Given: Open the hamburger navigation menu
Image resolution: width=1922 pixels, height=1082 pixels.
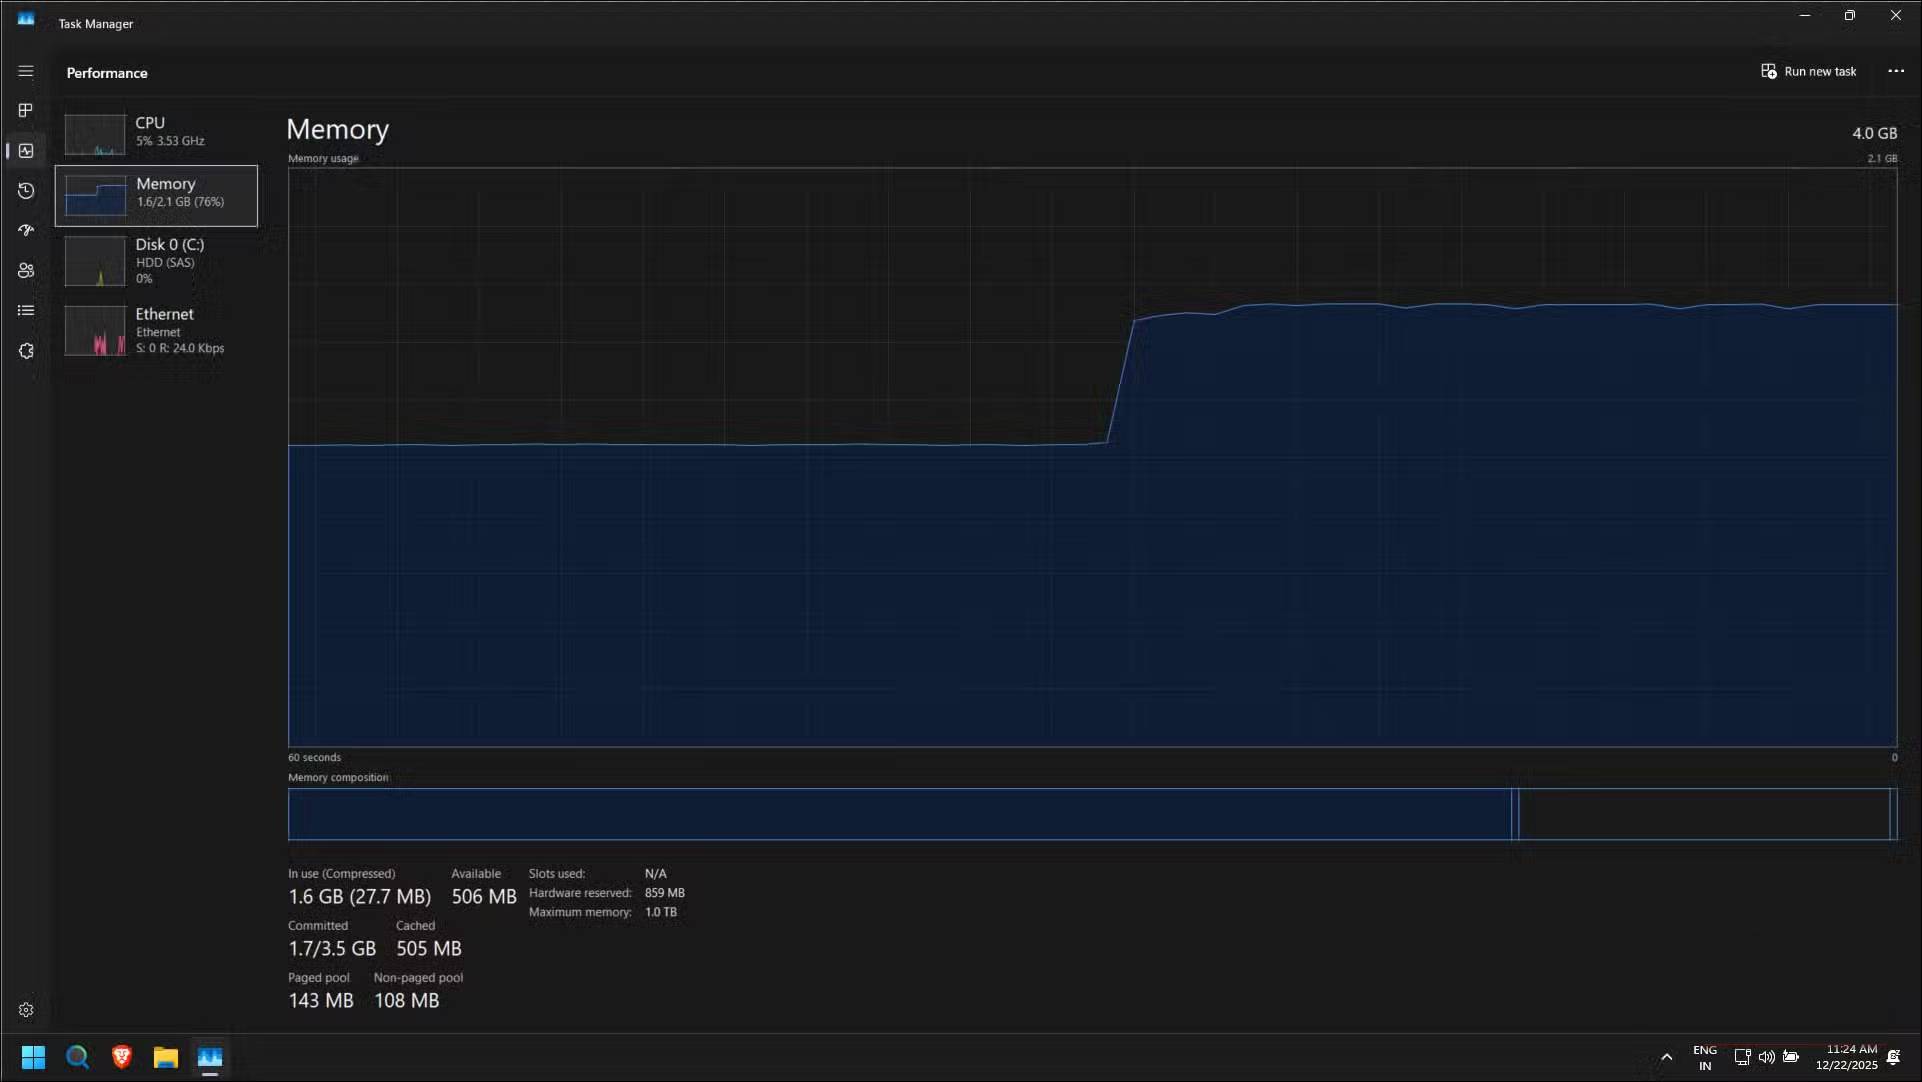Looking at the screenshot, I should tap(26, 71).
